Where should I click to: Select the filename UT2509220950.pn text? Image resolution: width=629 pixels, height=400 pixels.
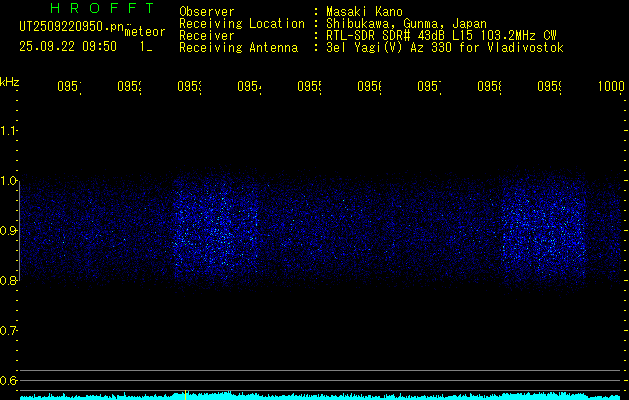tap(72, 27)
